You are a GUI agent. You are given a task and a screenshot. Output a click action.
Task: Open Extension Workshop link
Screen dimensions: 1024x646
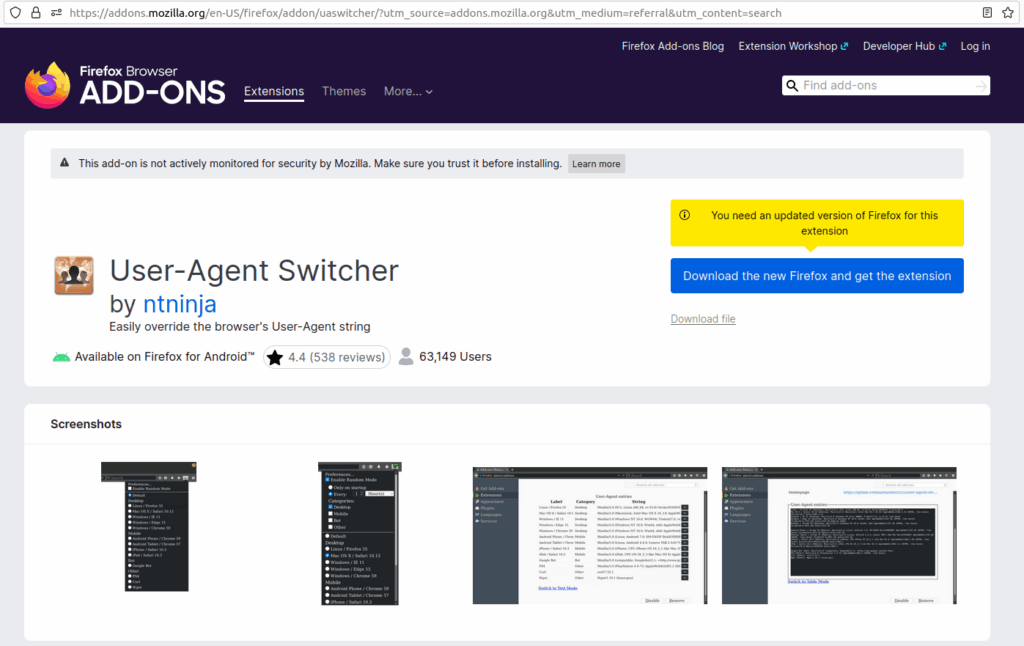[793, 46]
